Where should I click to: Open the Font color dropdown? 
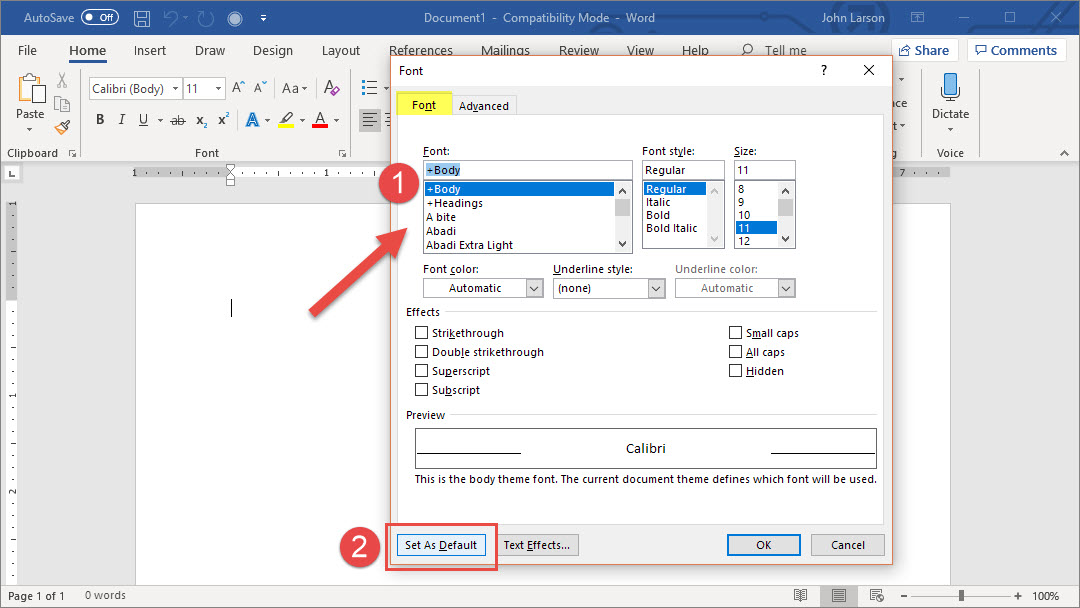click(483, 288)
